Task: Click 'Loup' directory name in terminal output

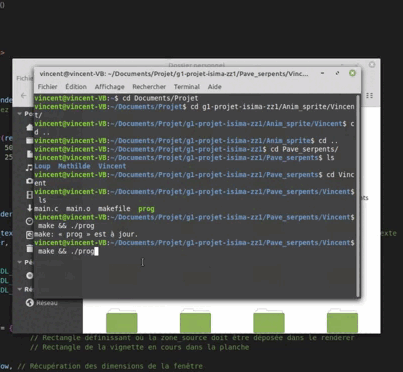Action: pyautogui.click(x=42, y=166)
